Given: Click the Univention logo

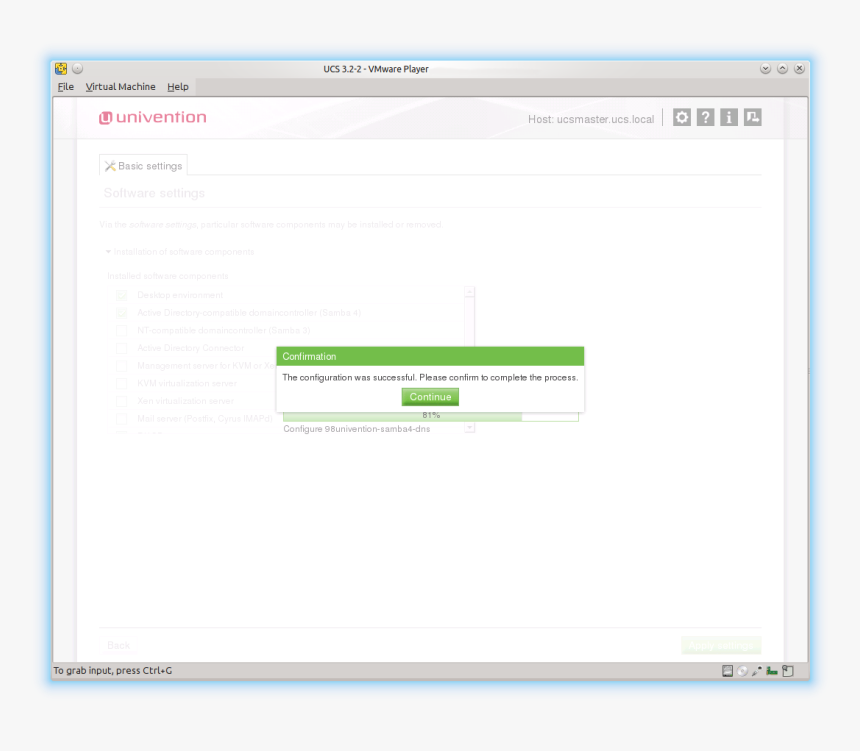Looking at the screenshot, I should pyautogui.click(x=152, y=117).
